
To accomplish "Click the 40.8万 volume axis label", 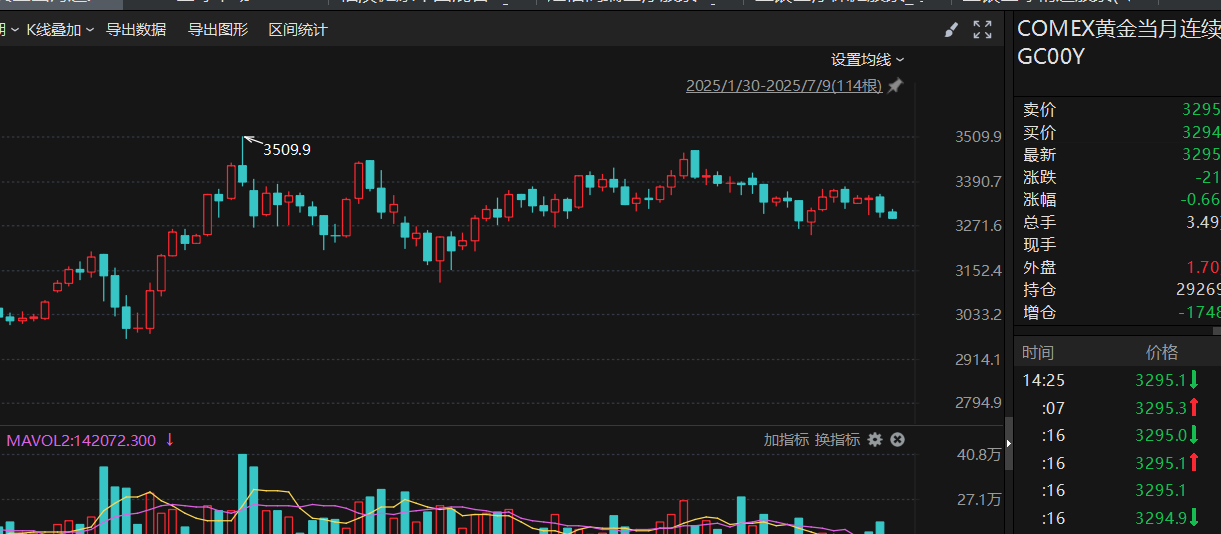I will (x=980, y=455).
